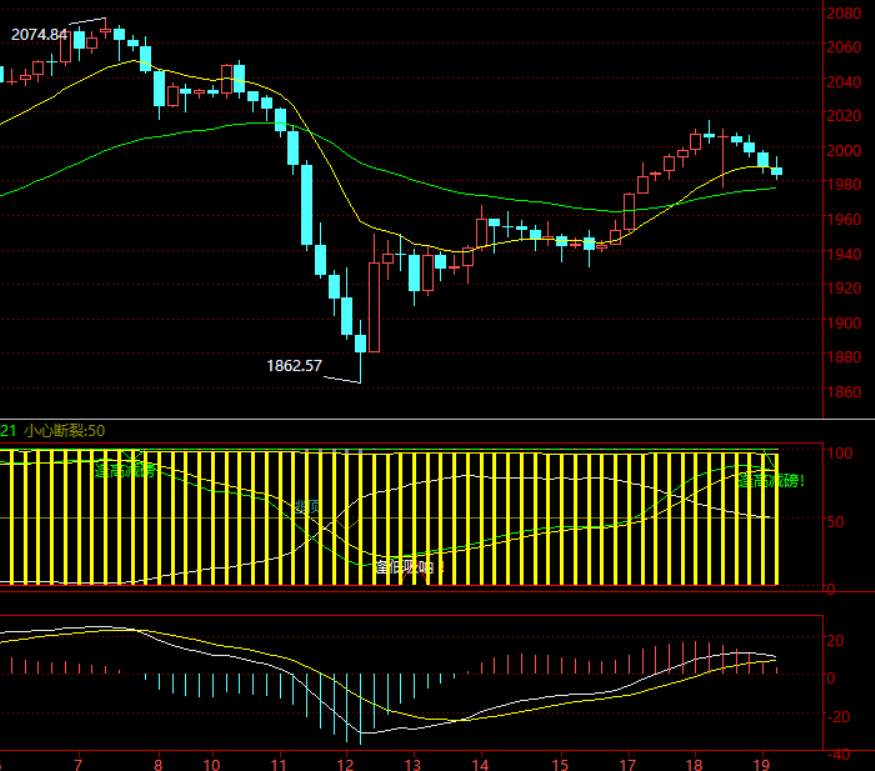The image size is (875, 771).
Task: Click date 19 on the time axis
Action: [762, 764]
